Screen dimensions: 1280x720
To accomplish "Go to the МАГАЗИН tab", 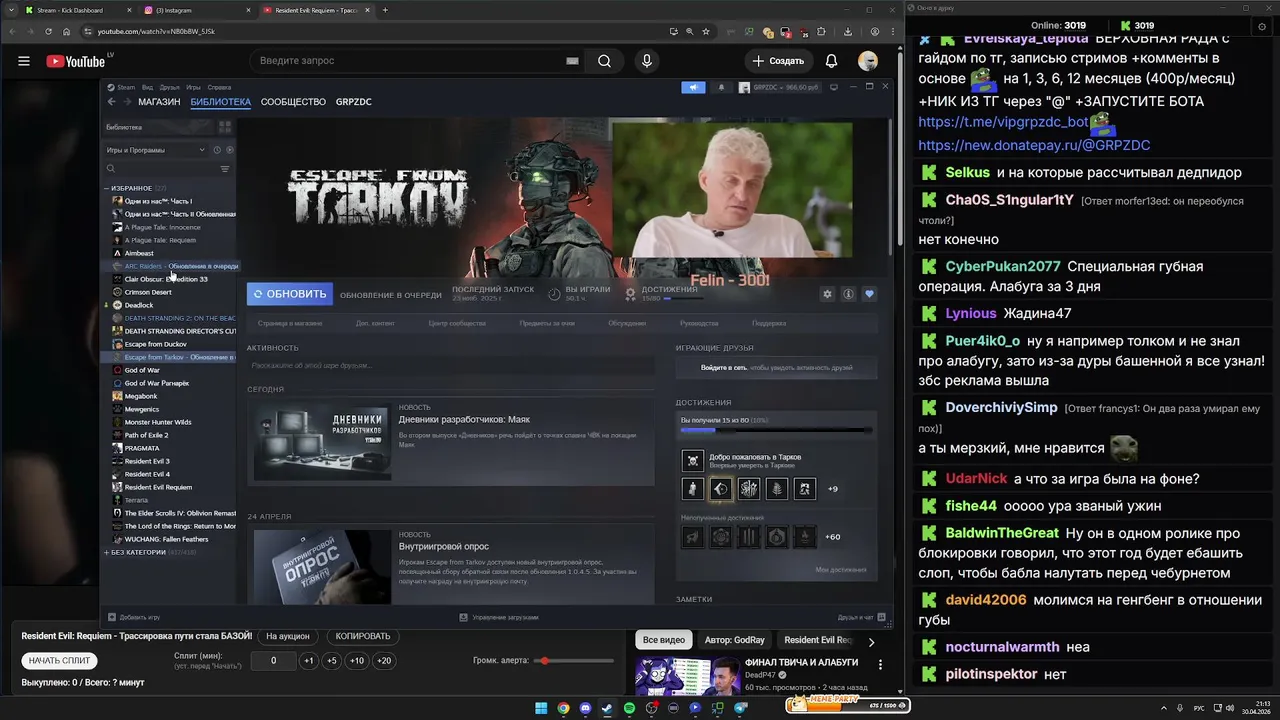I will [159, 102].
